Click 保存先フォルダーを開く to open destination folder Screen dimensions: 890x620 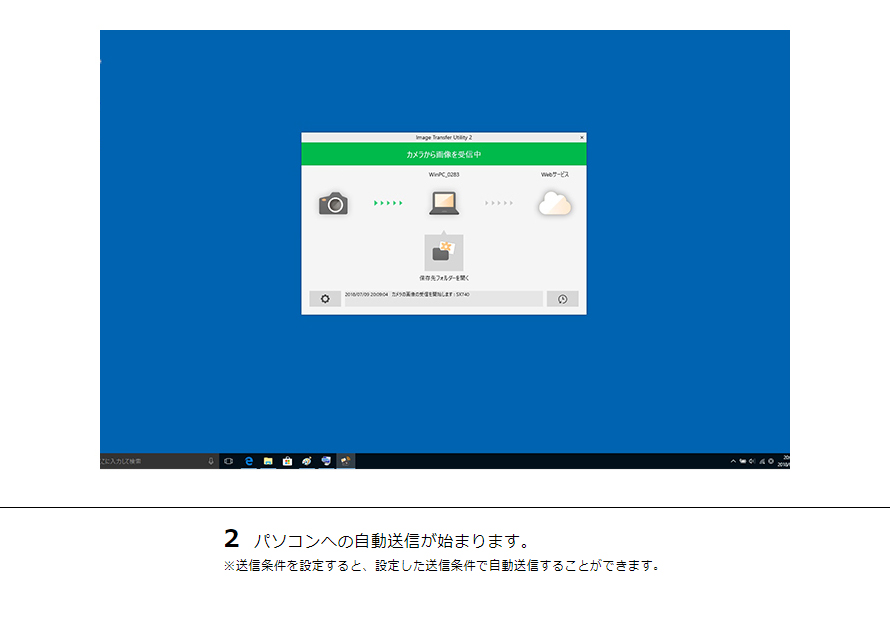coord(446,275)
